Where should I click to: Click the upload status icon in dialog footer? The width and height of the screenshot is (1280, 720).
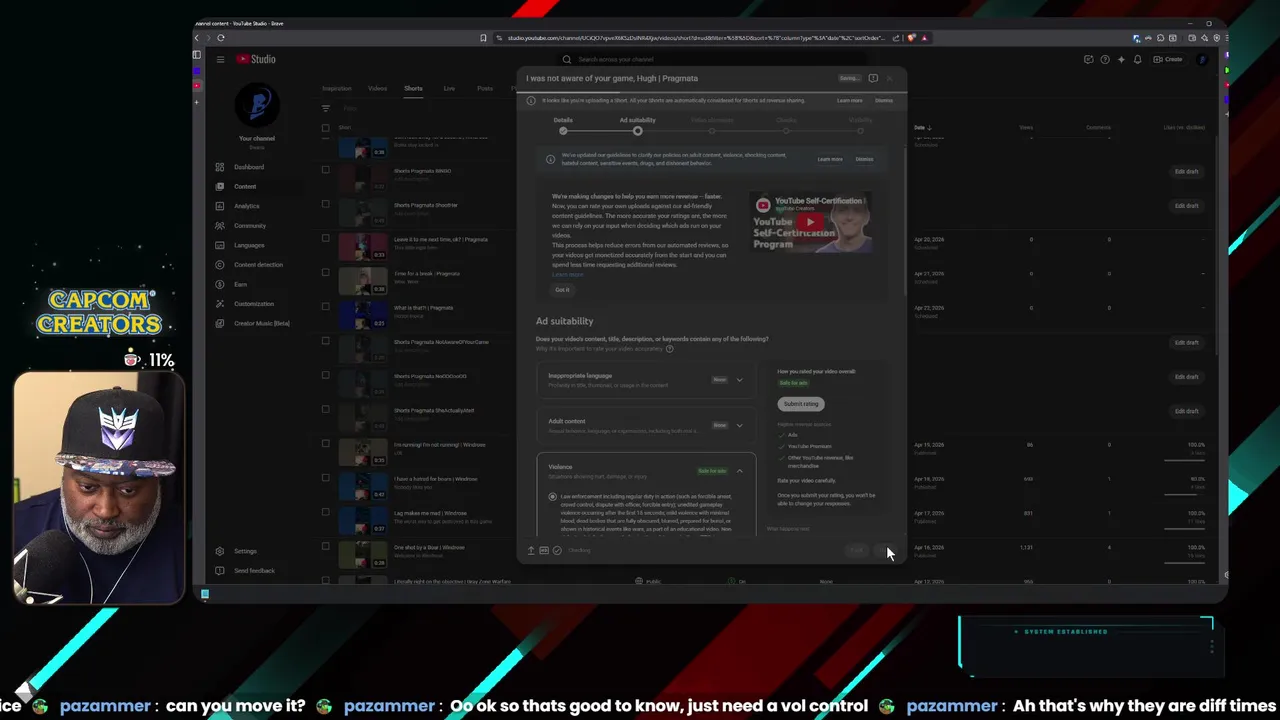pos(531,550)
